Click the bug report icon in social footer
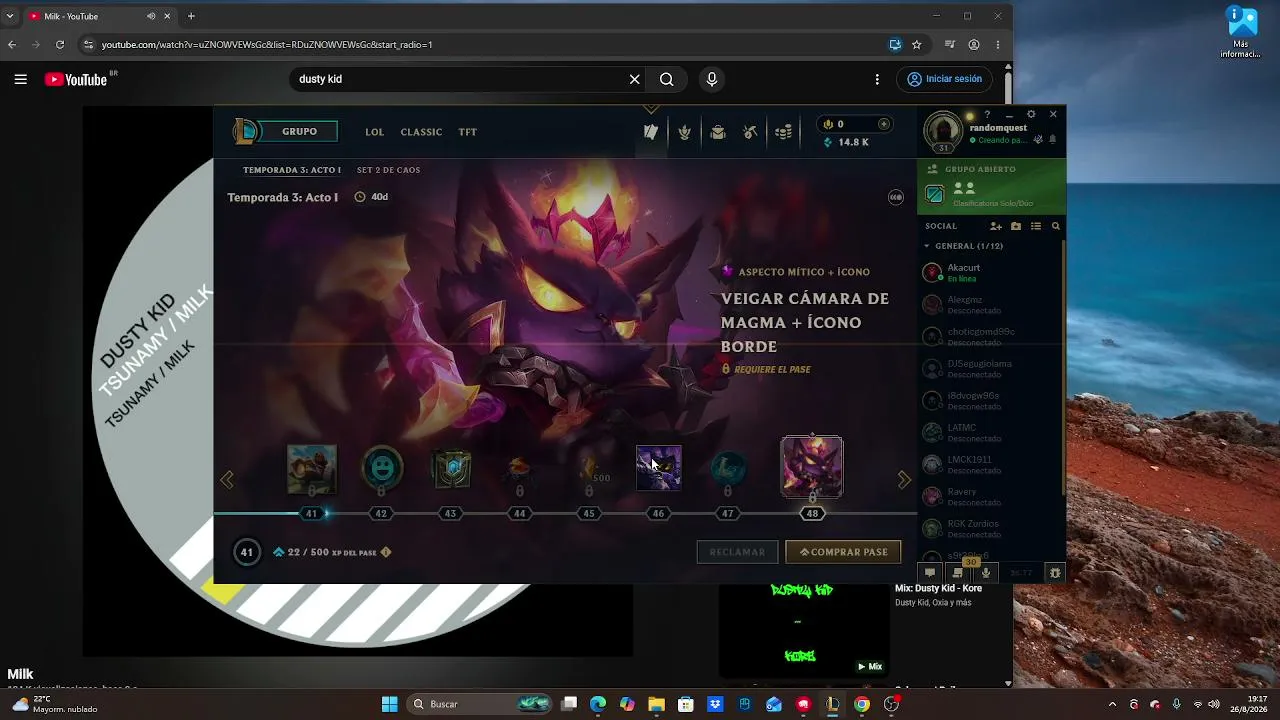Viewport: 1280px width, 720px height. [1054, 573]
